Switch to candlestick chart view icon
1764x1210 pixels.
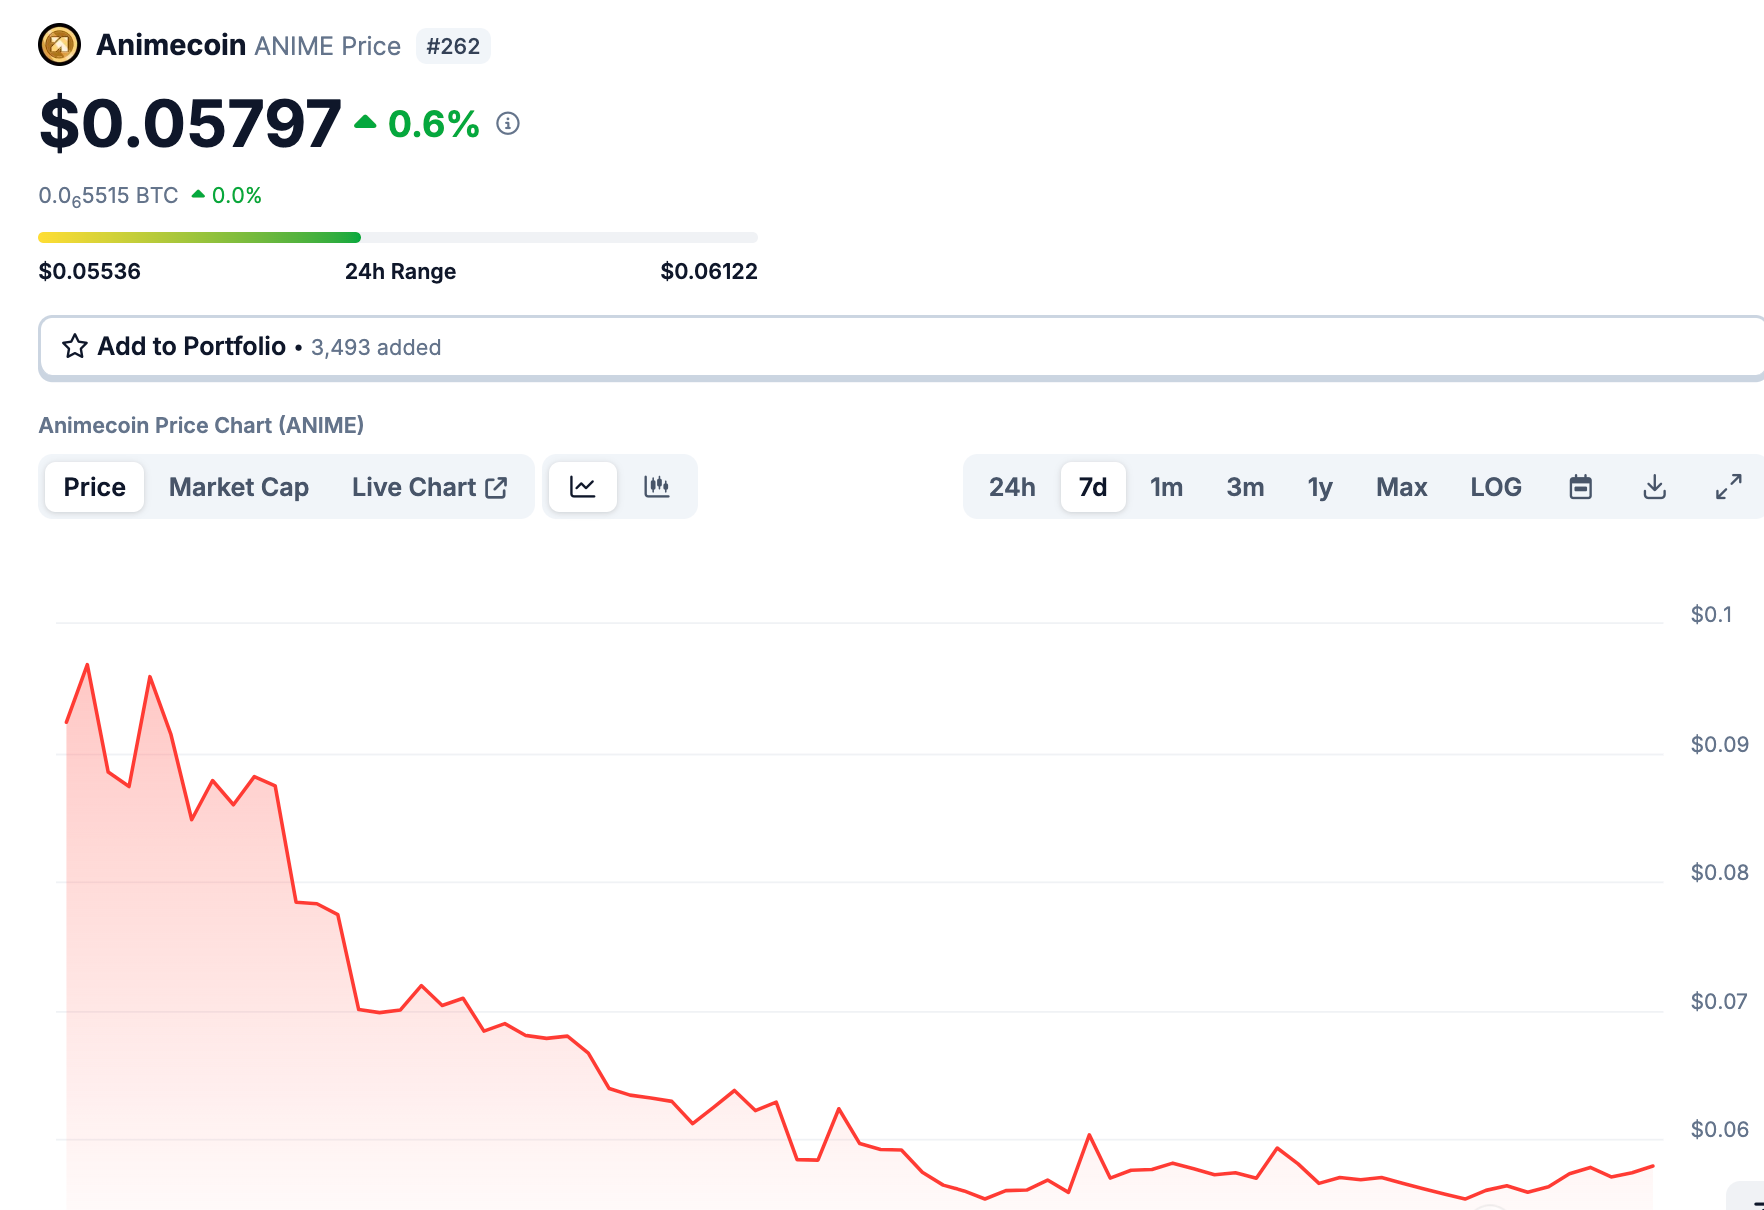point(657,487)
